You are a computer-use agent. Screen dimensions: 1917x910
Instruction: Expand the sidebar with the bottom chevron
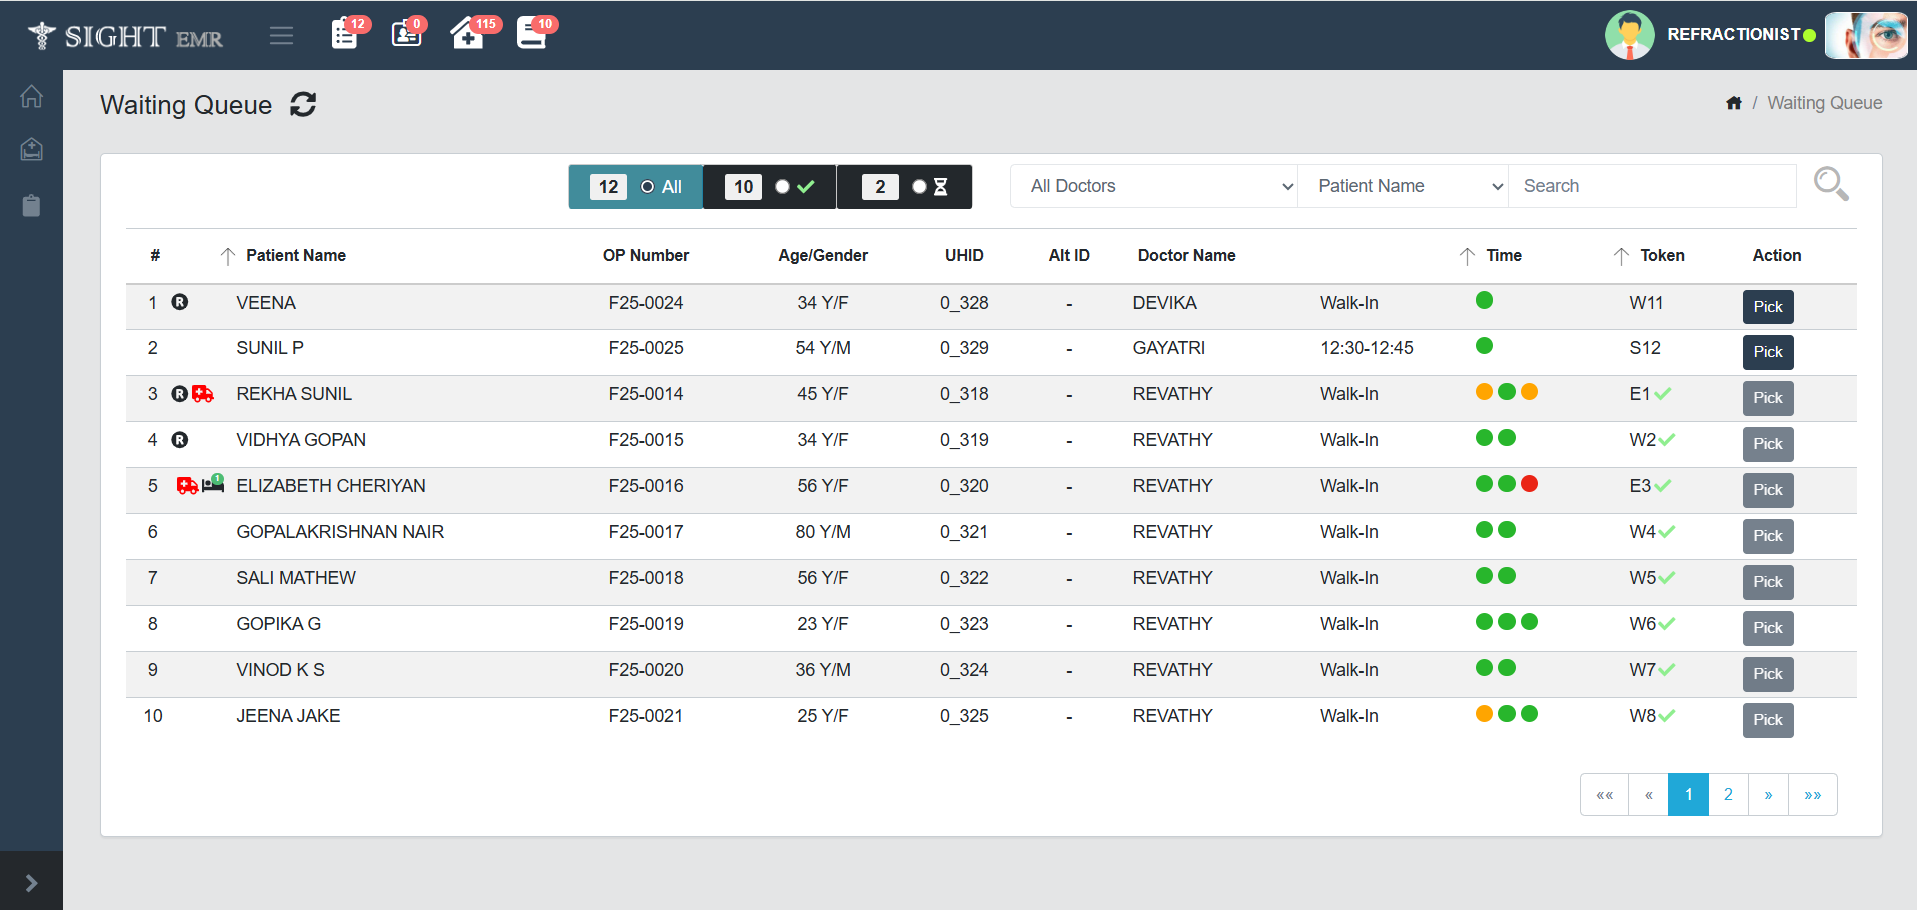[x=31, y=883]
